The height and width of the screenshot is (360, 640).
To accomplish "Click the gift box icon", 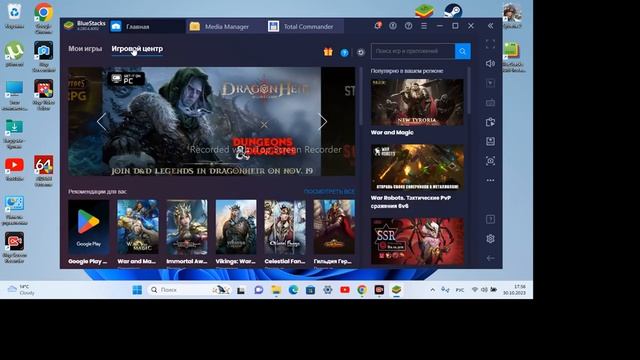I will click(328, 52).
